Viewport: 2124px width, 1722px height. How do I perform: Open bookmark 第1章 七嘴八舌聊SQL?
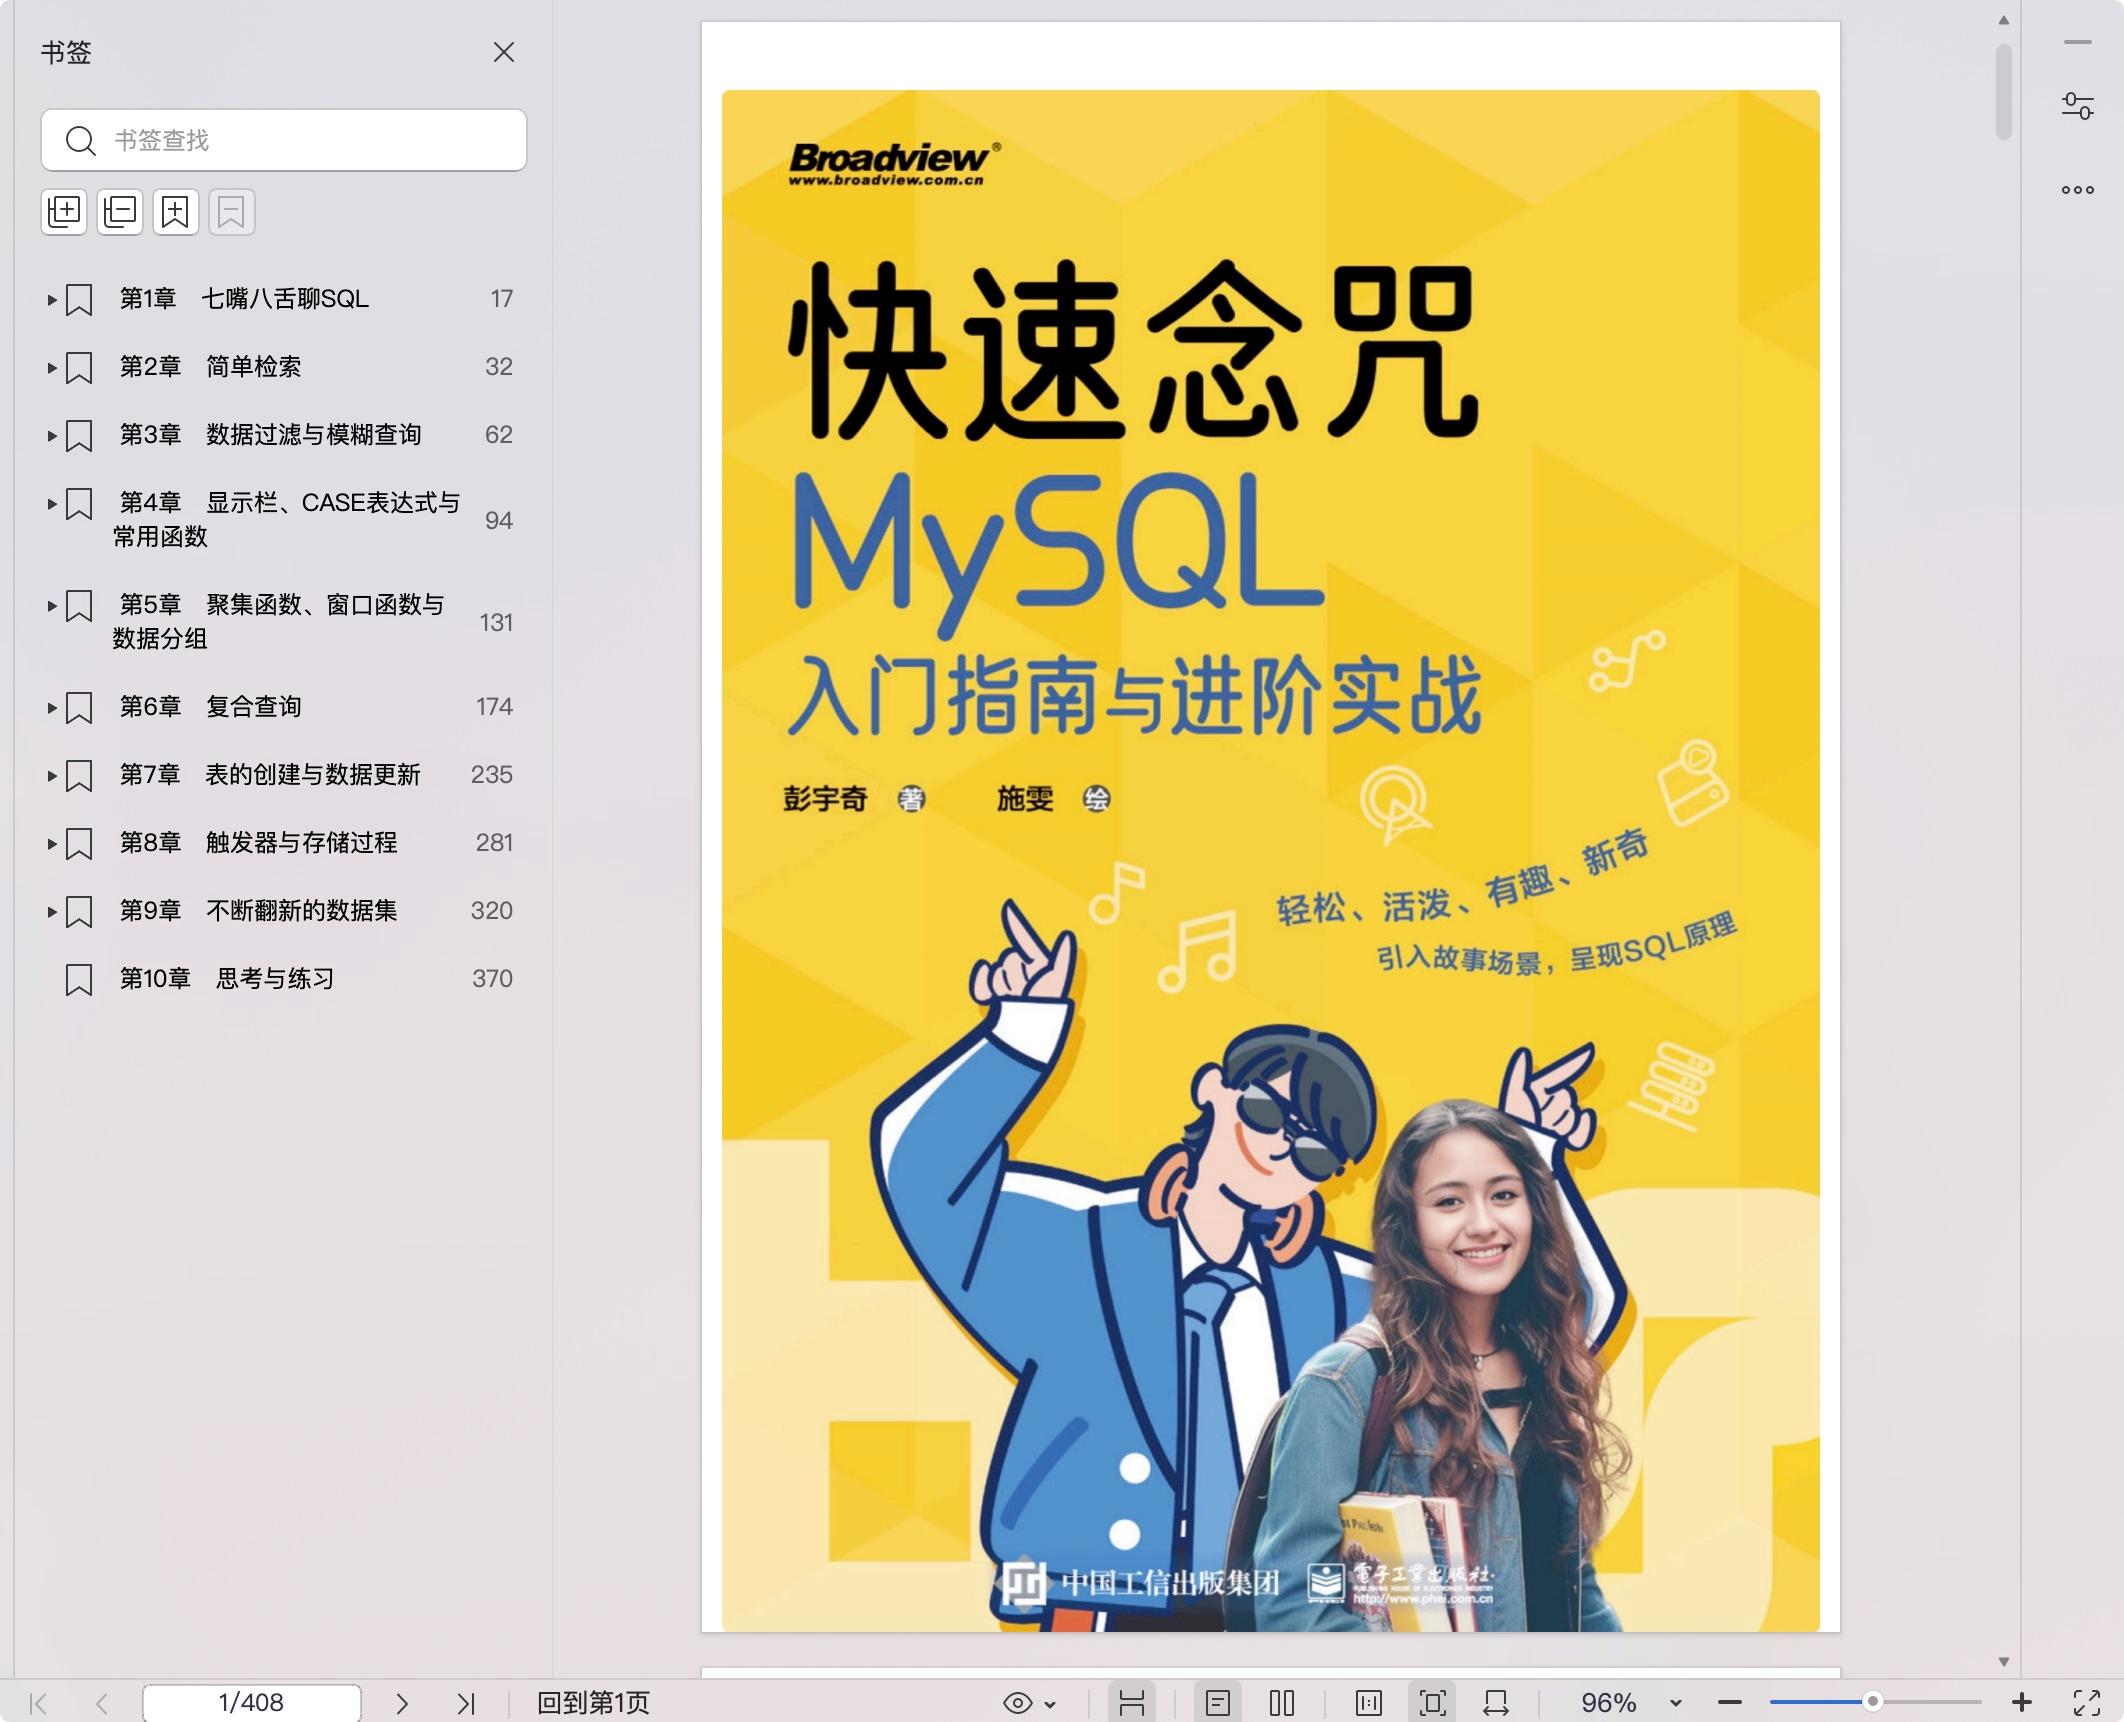pyautogui.click(x=244, y=299)
